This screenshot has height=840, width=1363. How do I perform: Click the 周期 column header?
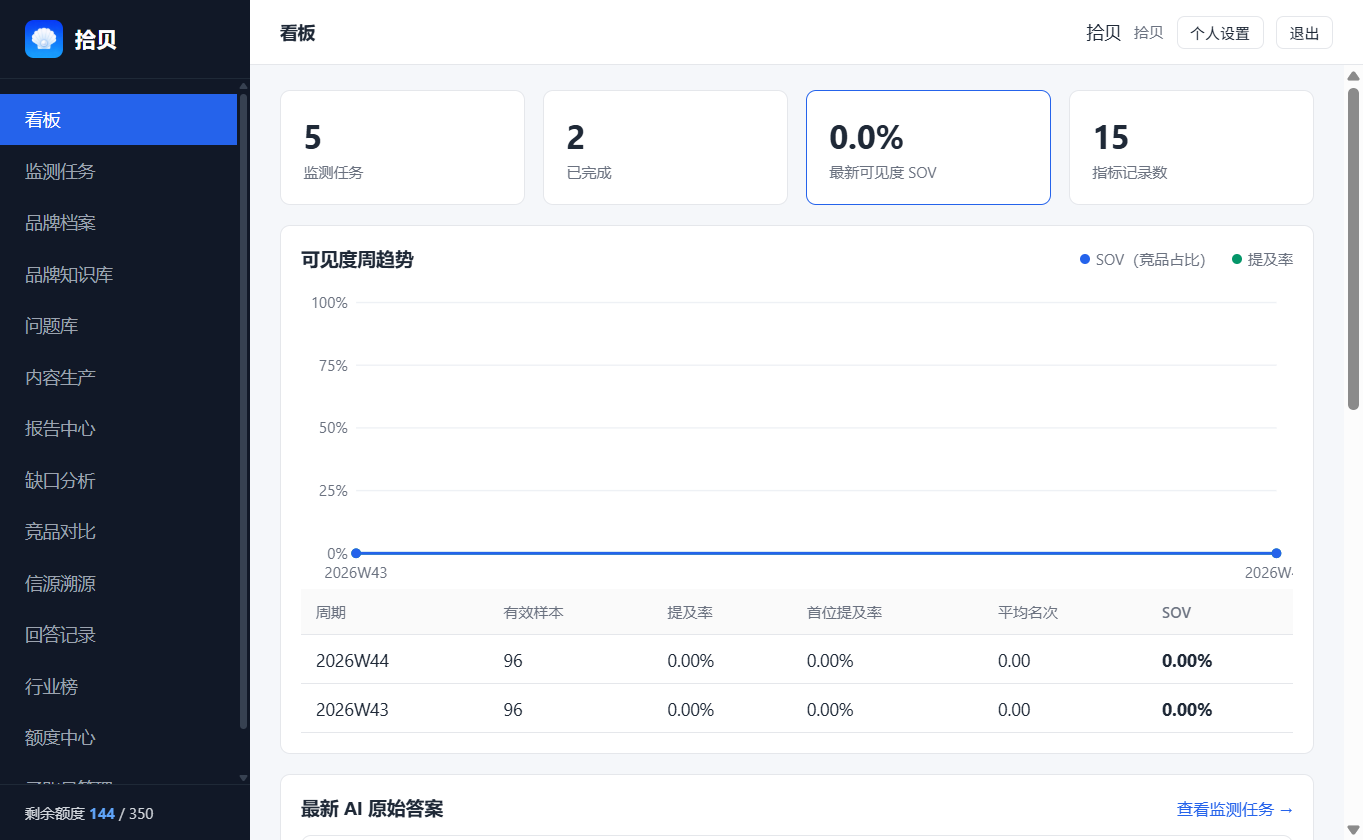click(331, 612)
